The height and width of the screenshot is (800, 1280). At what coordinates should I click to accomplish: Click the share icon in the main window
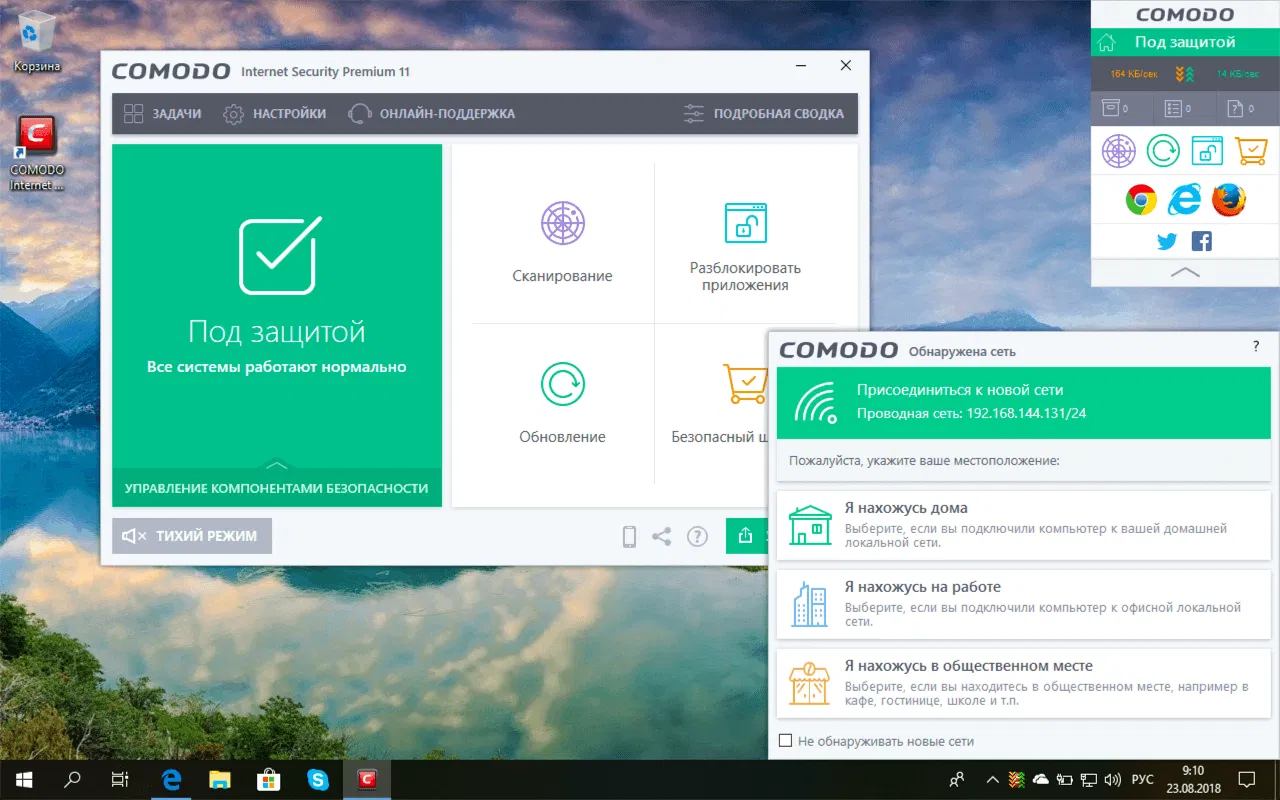coord(662,536)
